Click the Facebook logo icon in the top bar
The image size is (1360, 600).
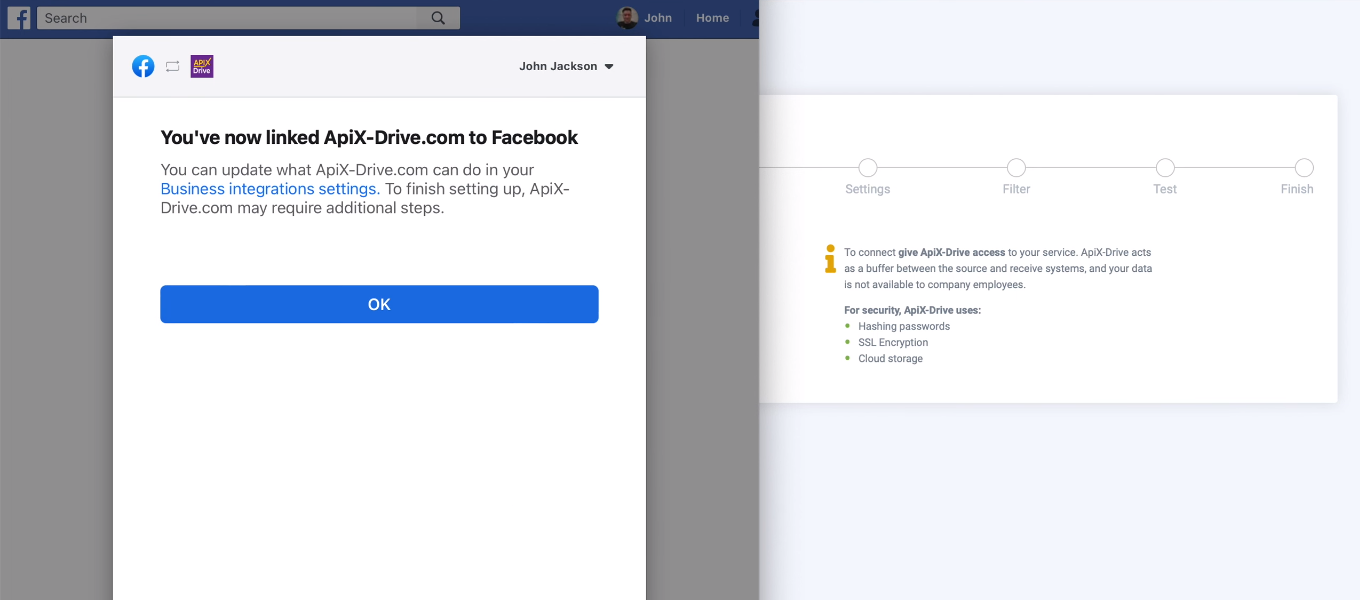19,17
